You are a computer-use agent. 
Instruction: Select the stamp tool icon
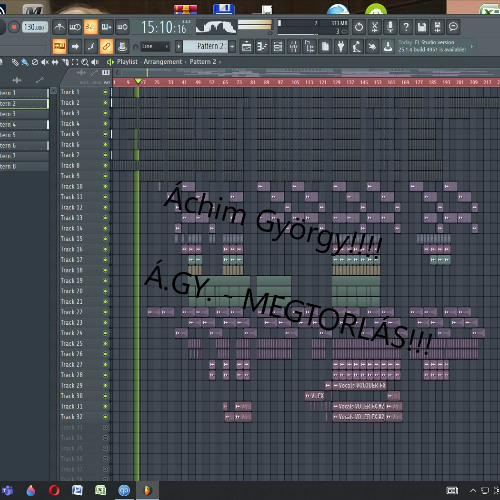(122, 46)
